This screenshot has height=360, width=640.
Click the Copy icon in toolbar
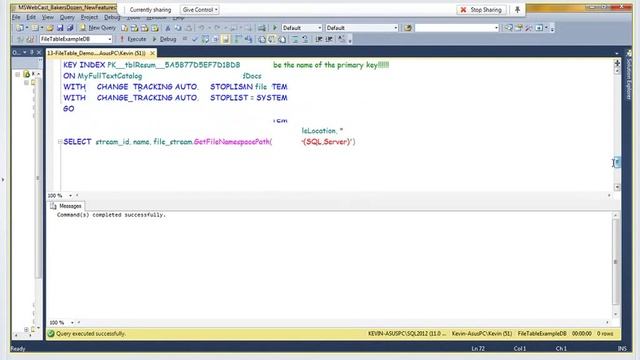tap(178, 28)
